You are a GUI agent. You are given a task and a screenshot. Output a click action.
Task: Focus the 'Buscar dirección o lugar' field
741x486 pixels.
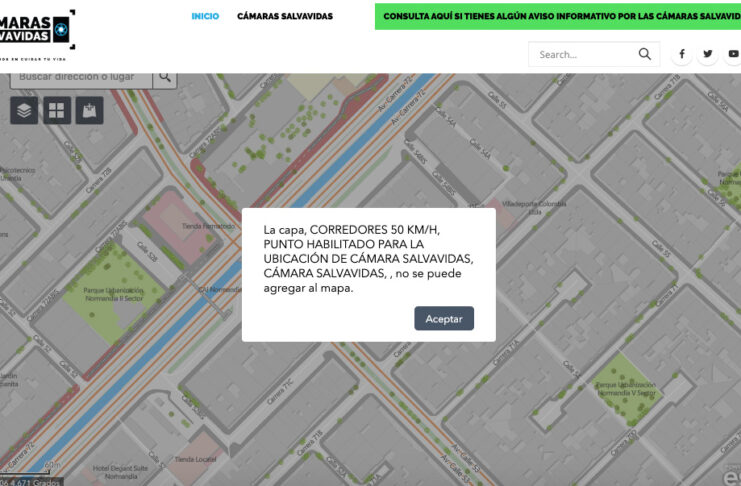pos(80,76)
